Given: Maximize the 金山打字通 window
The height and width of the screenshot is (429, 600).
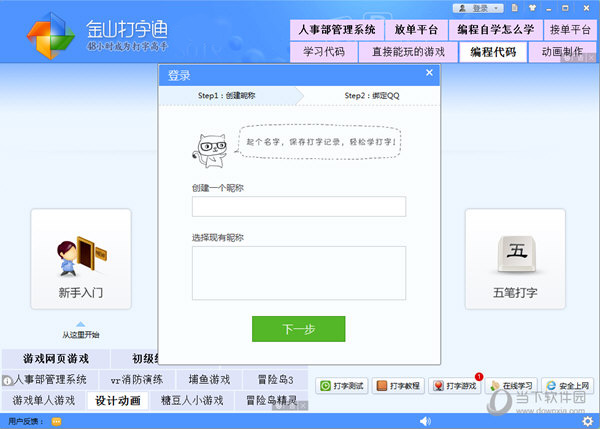Looking at the screenshot, I should 565,8.
